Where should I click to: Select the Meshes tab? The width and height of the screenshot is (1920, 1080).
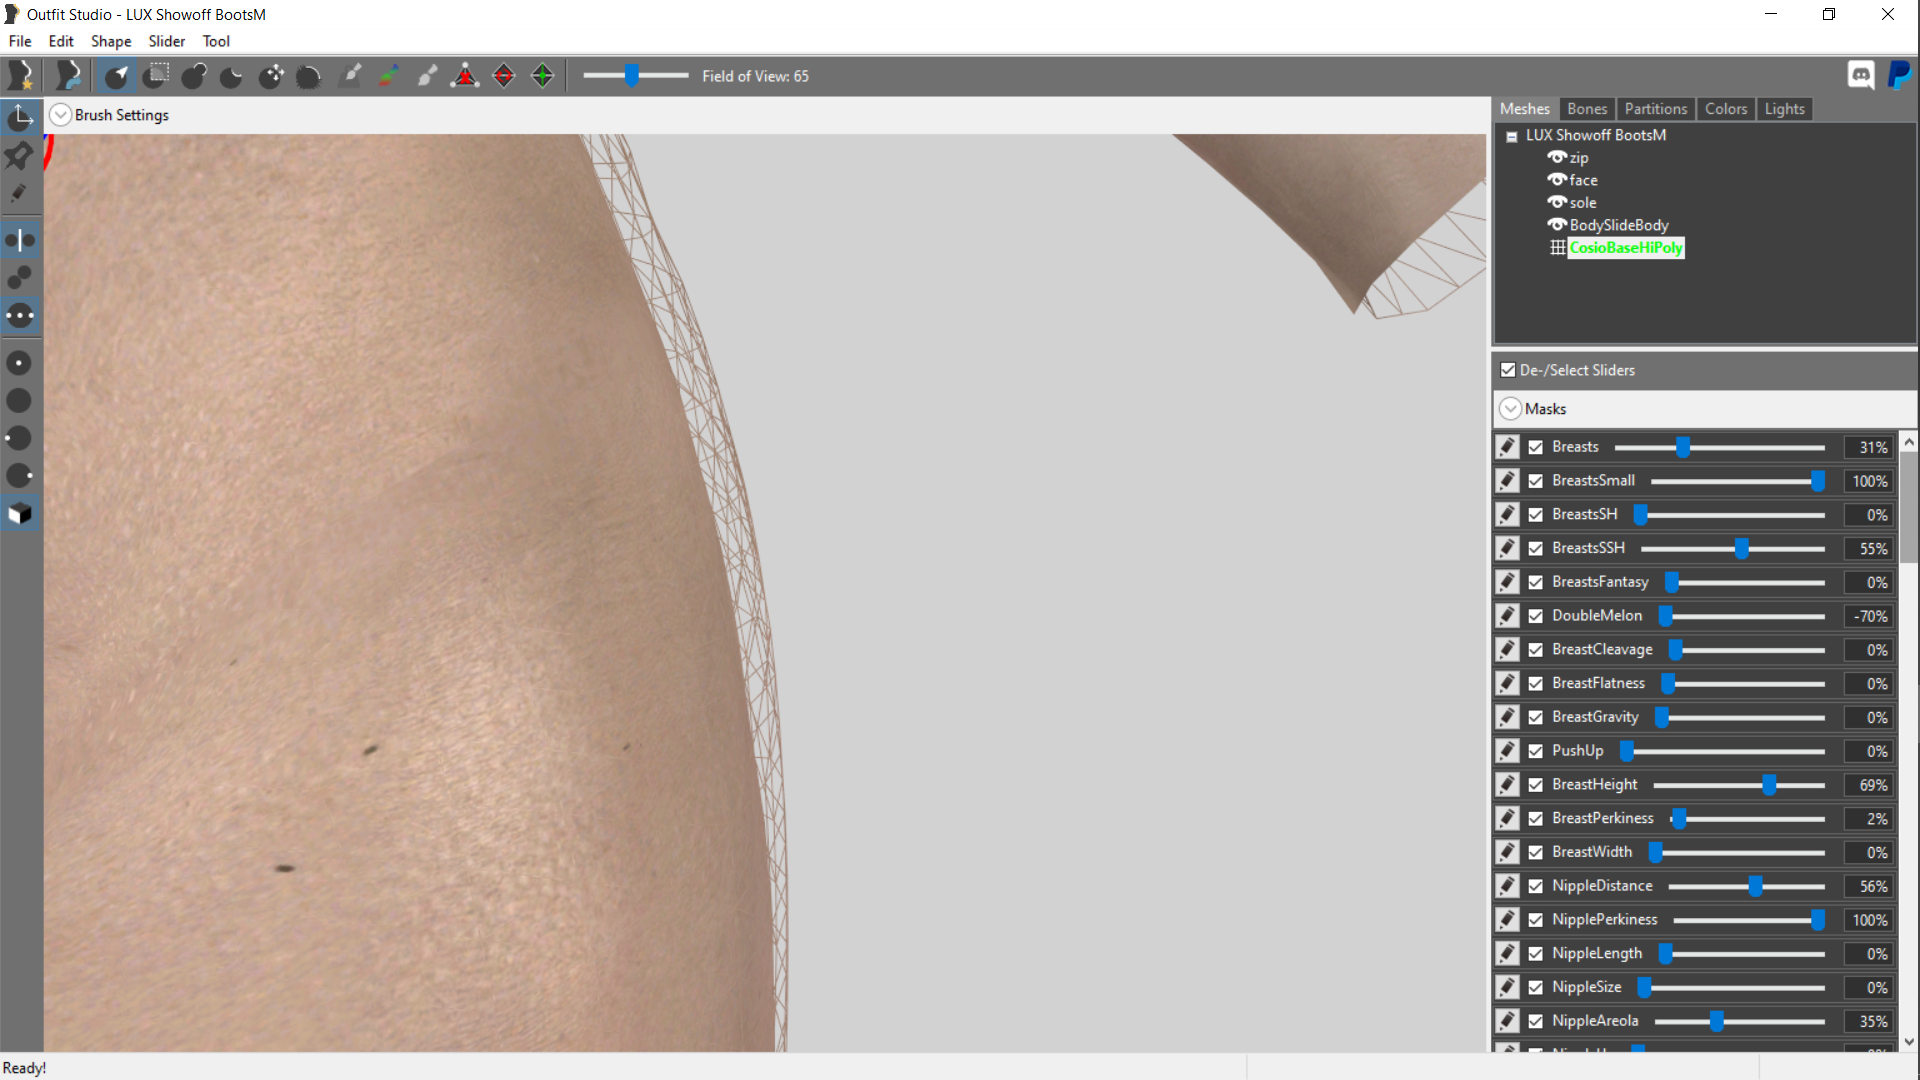pos(1525,109)
